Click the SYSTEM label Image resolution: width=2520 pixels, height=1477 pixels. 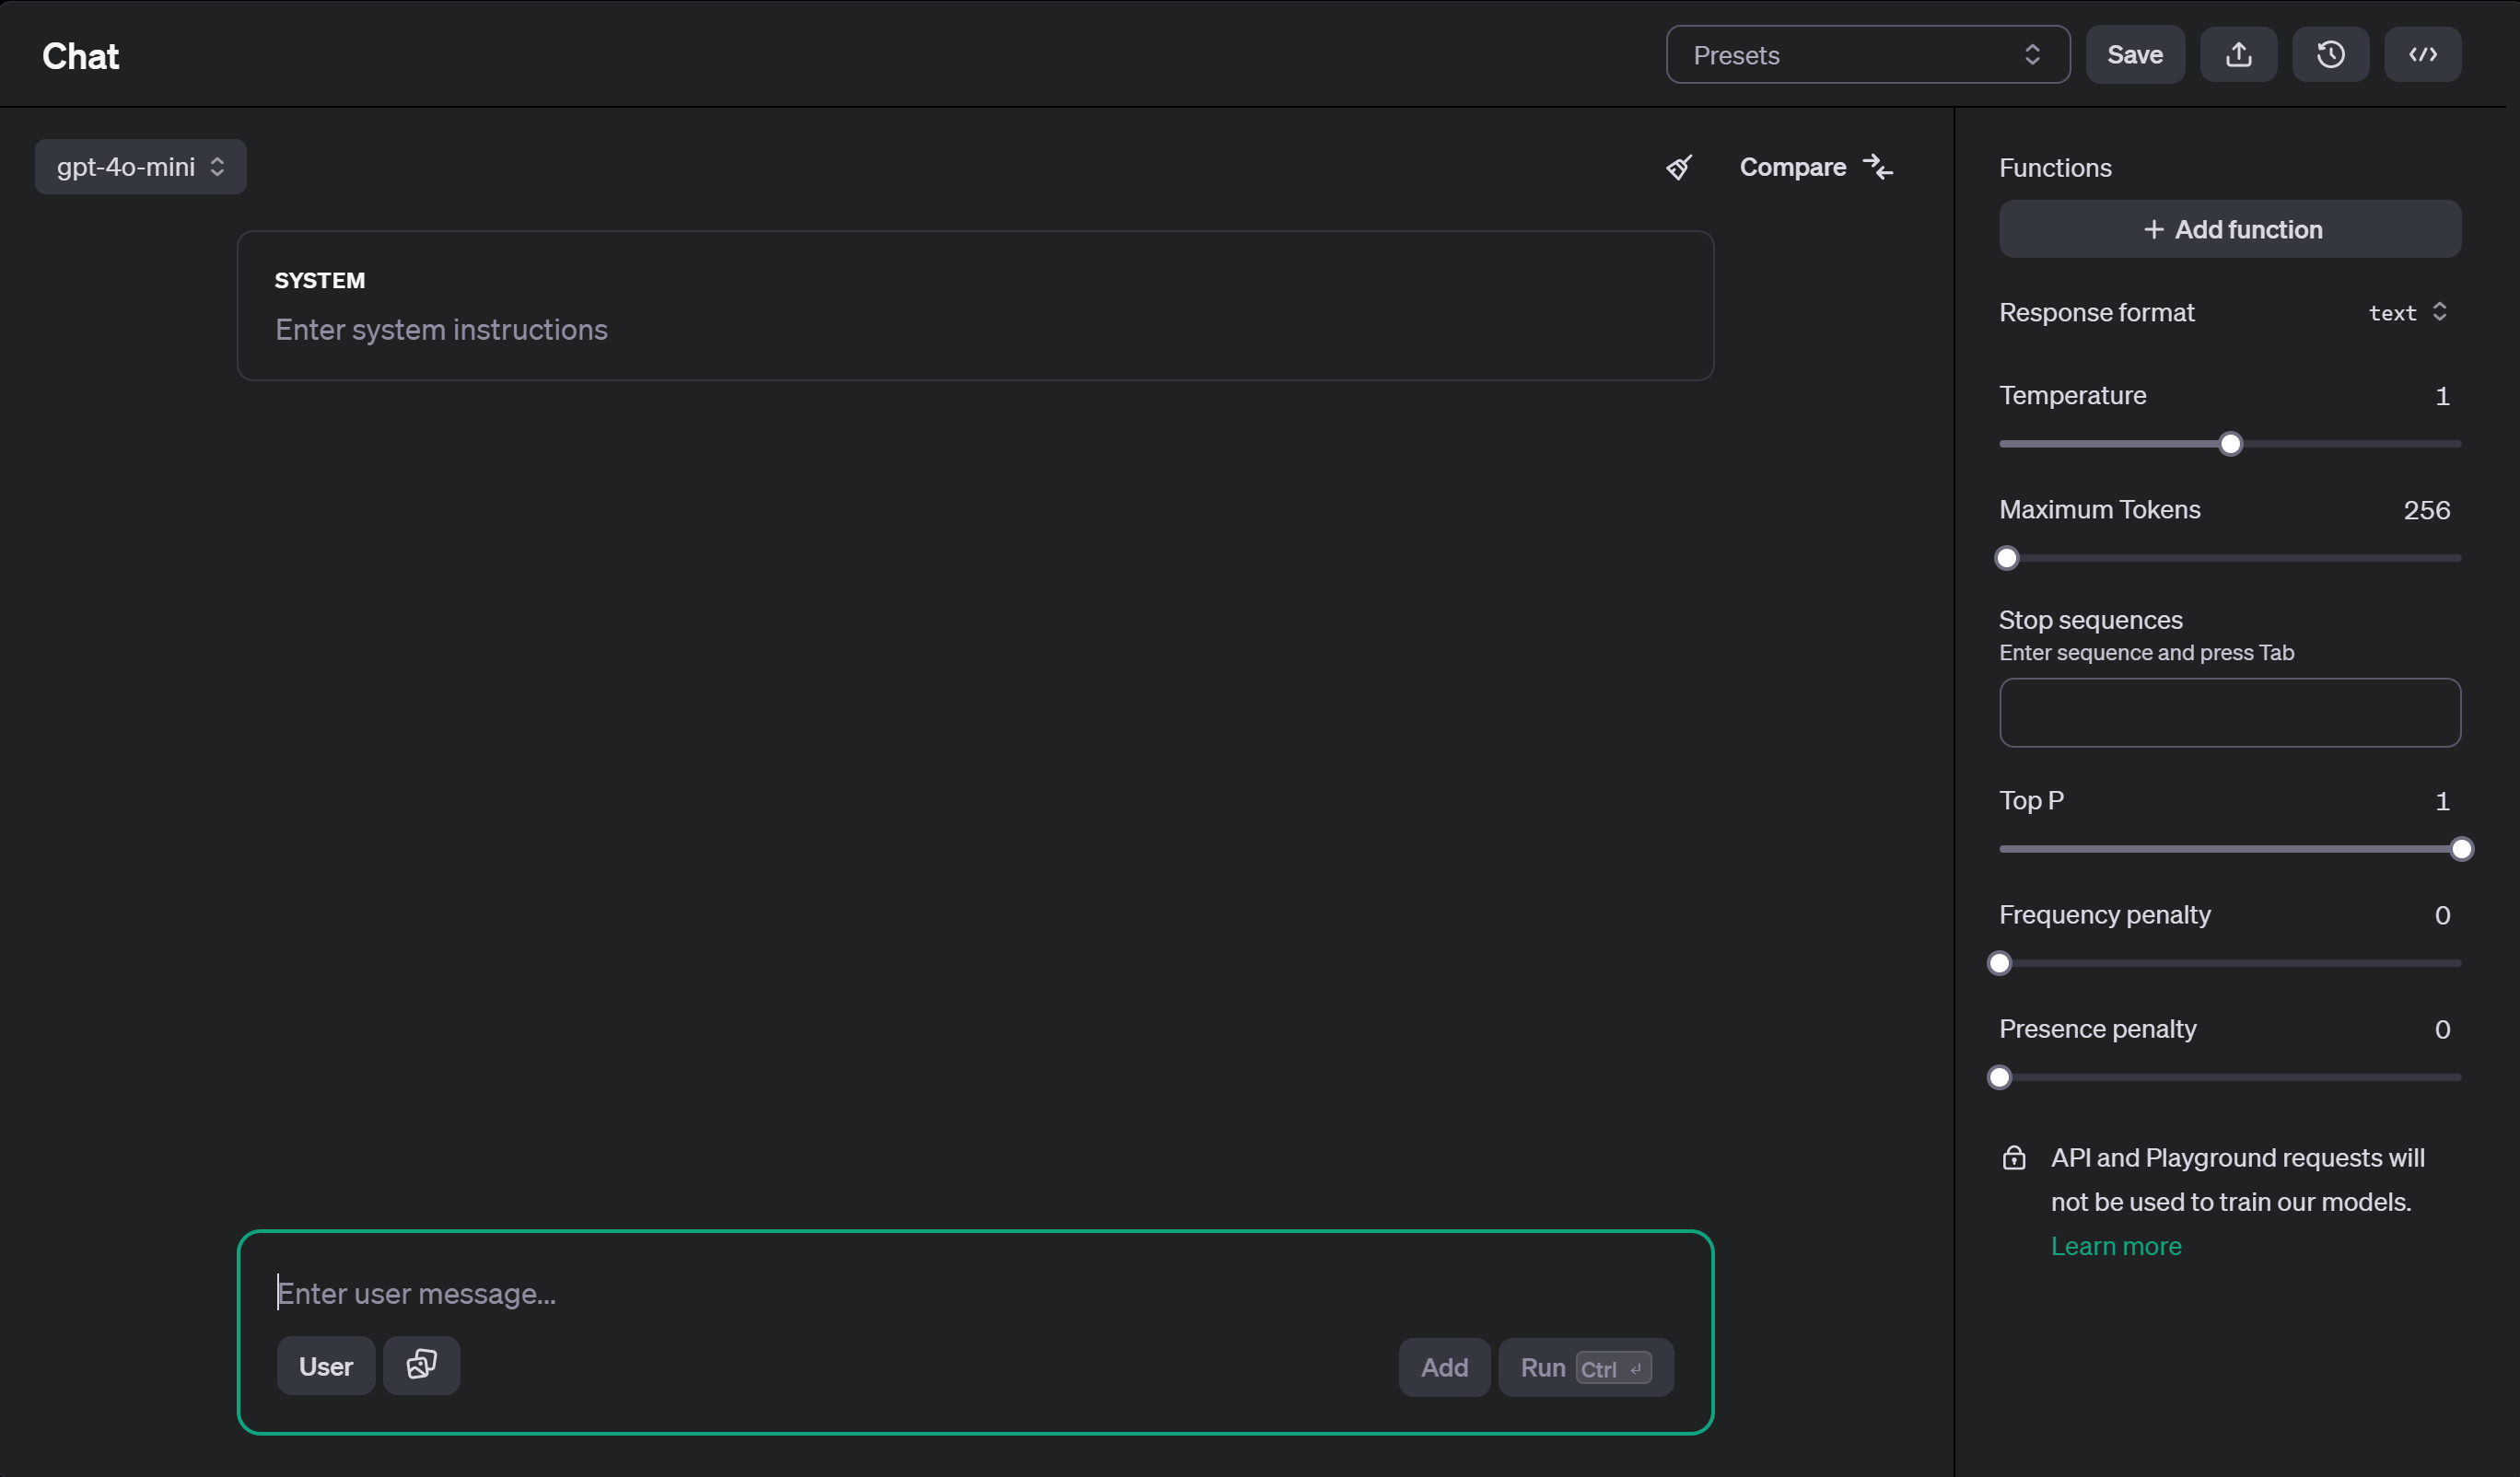tap(320, 281)
